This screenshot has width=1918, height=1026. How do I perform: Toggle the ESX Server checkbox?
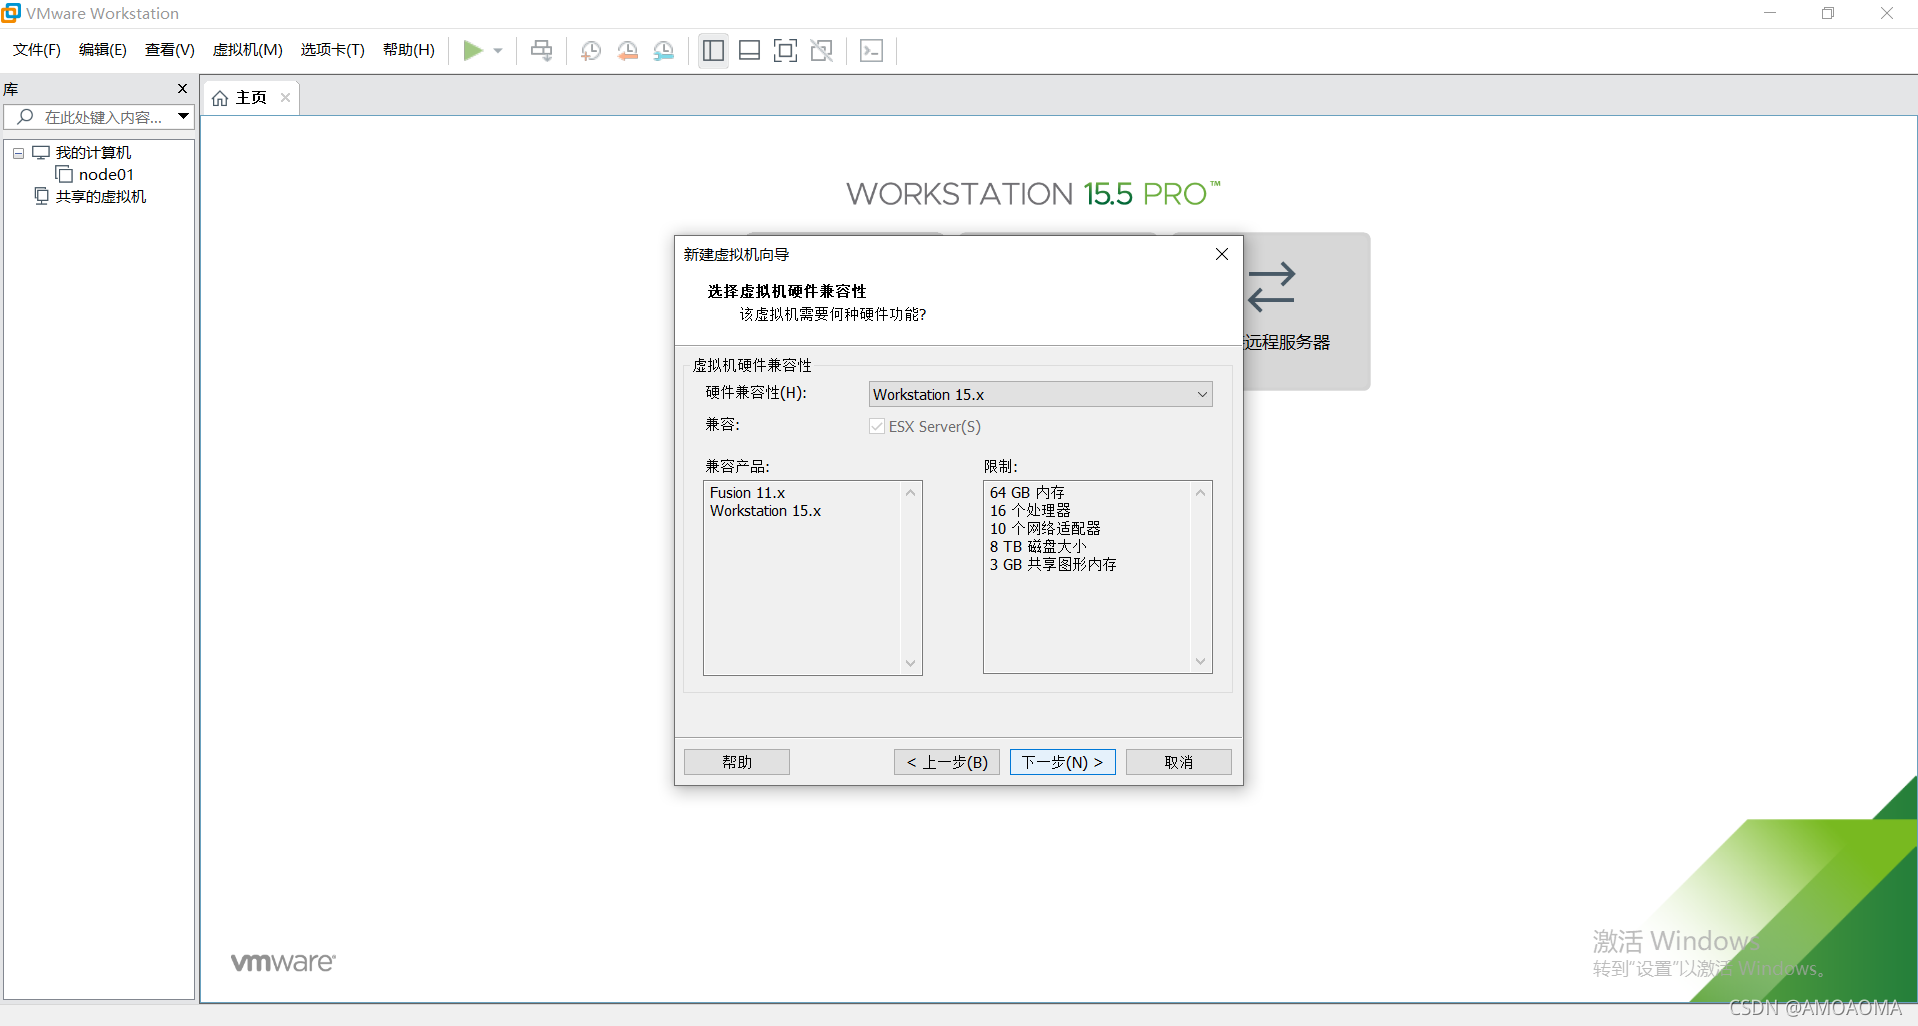[877, 426]
